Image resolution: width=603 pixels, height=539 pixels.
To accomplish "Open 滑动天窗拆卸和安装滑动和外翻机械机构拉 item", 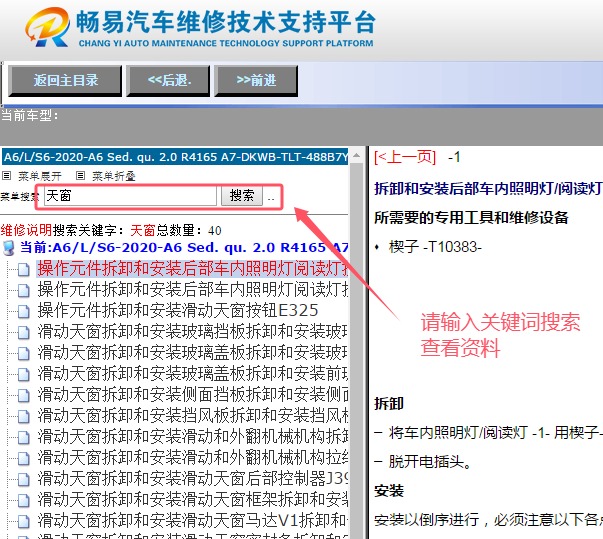I will coord(193,457).
